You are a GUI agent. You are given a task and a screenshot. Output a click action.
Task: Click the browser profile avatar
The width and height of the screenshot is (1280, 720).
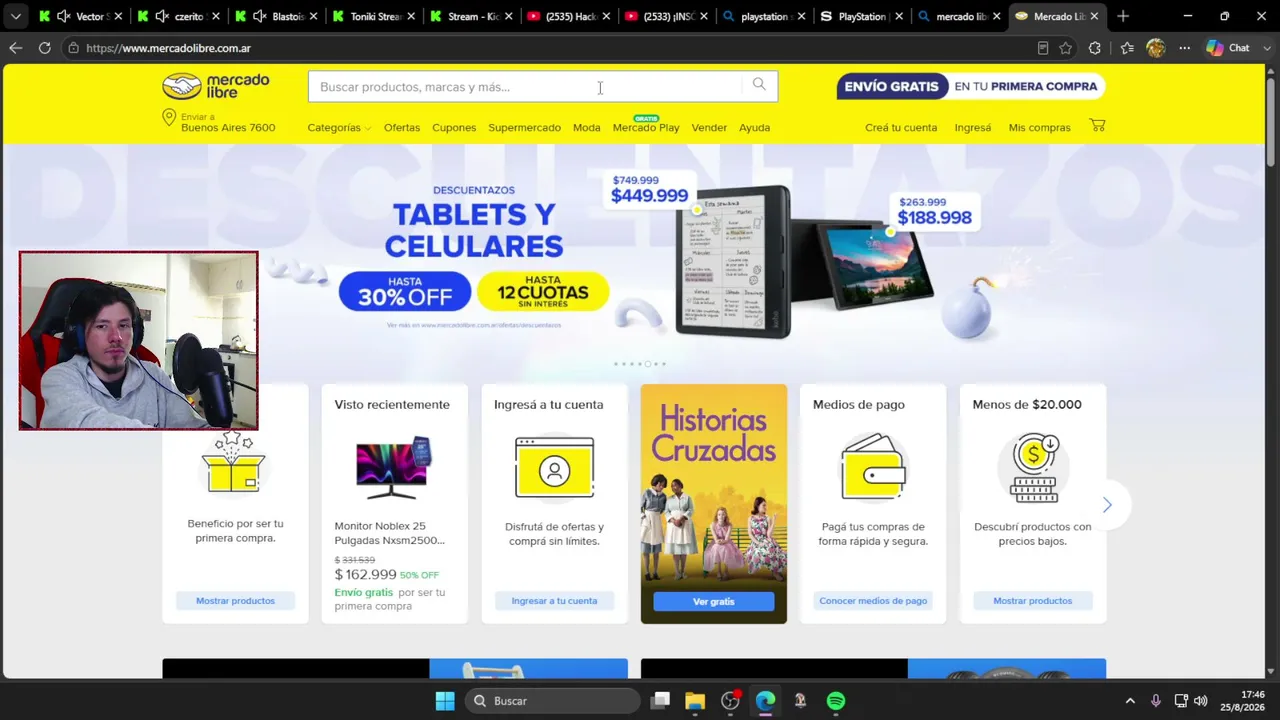pyautogui.click(x=1156, y=48)
